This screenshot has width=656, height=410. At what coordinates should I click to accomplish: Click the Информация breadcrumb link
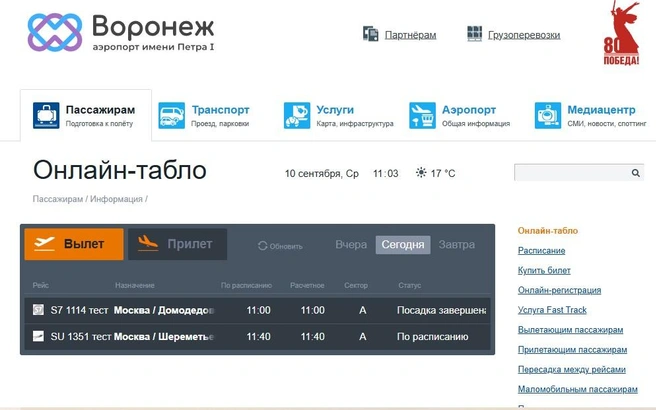pos(116,199)
